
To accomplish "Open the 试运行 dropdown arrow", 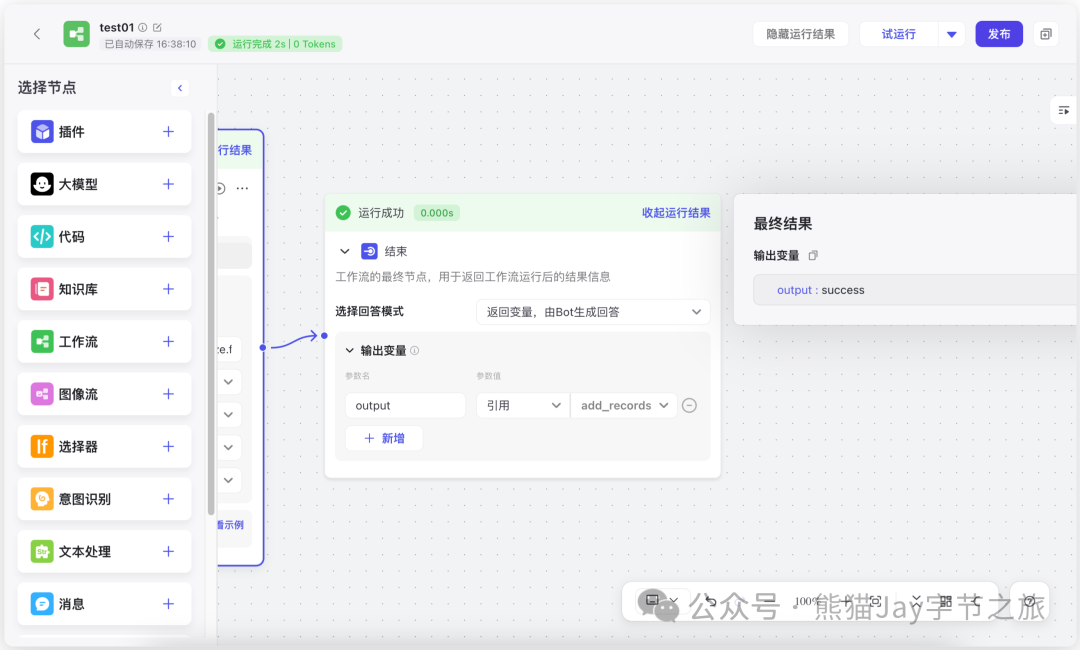I will pyautogui.click(x=951, y=34).
